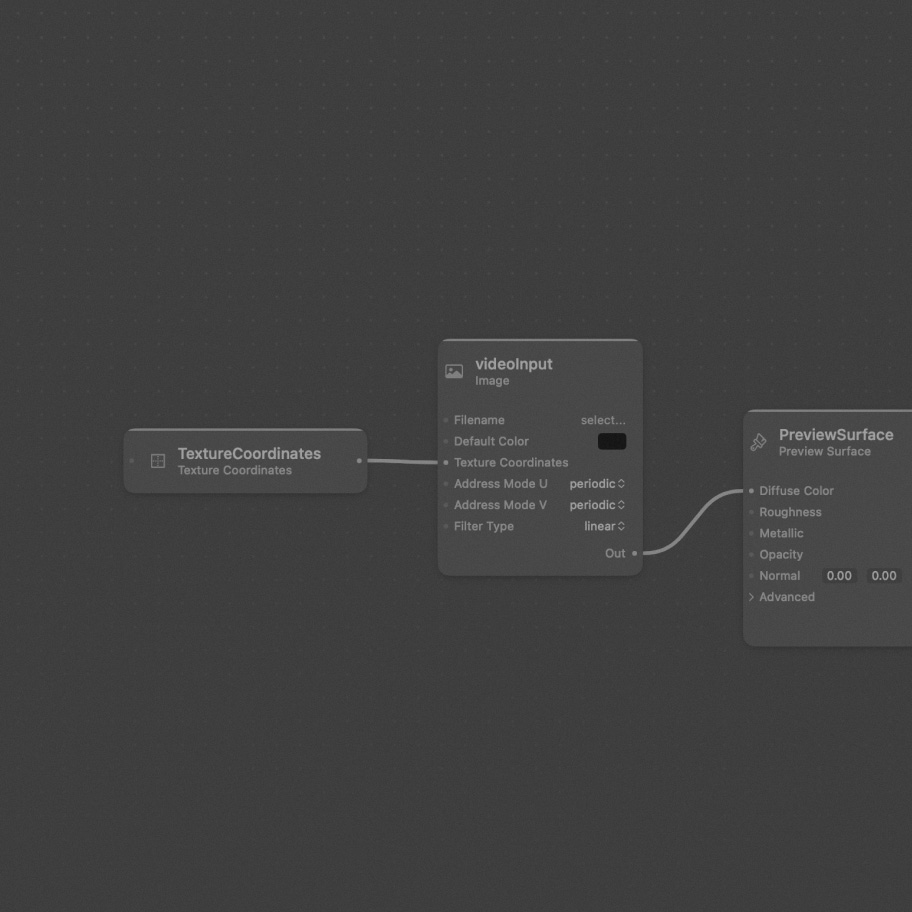Image resolution: width=912 pixels, height=912 pixels.
Task: Click the Out label on videoInput
Action: pyautogui.click(x=615, y=554)
